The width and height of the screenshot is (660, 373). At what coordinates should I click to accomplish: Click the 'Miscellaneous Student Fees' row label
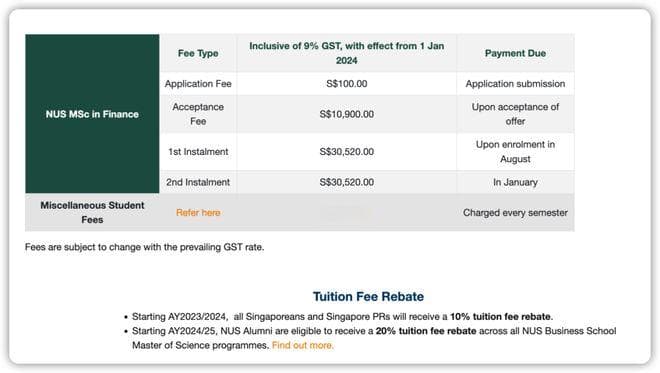point(92,212)
